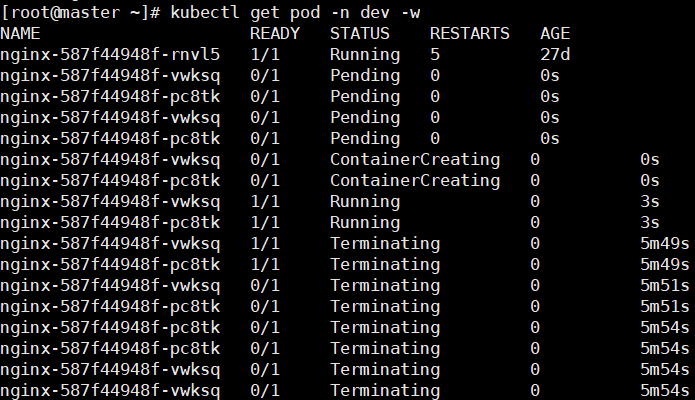Screen dimensions: 695x400
Task: Click the AGE column header
Action: tap(554, 33)
